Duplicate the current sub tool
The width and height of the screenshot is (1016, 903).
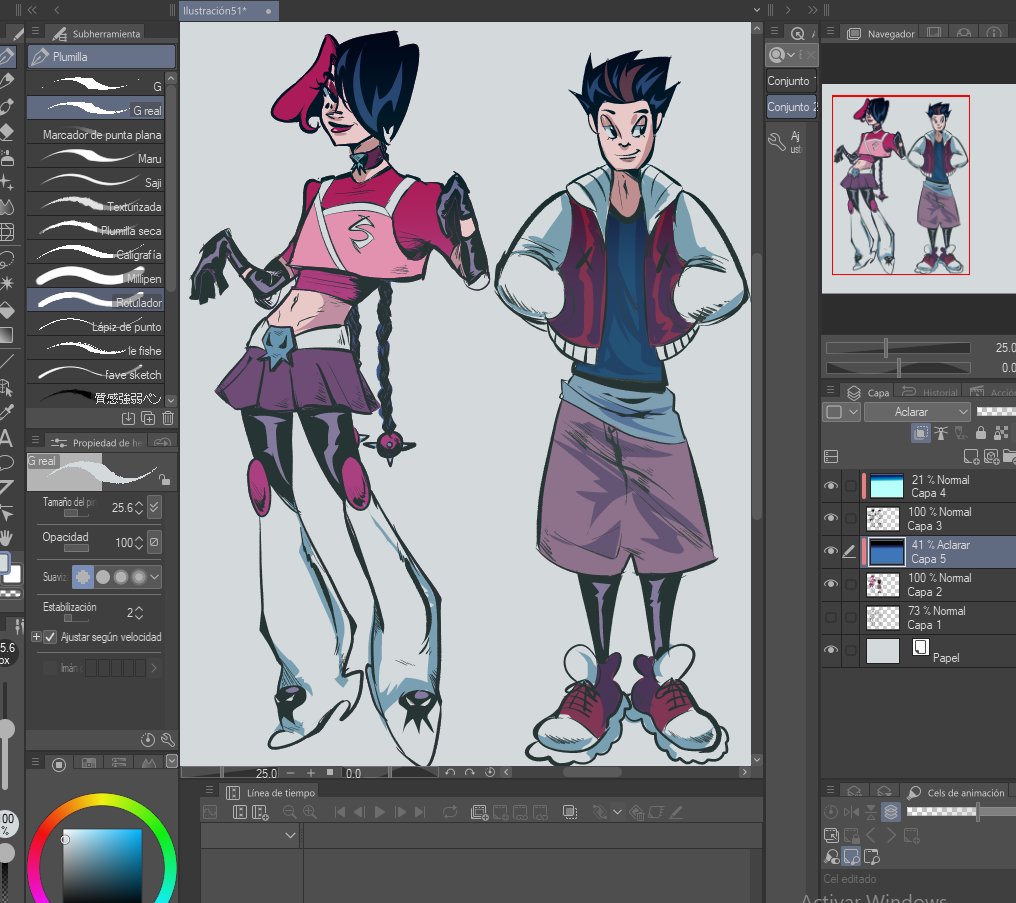click(x=148, y=418)
